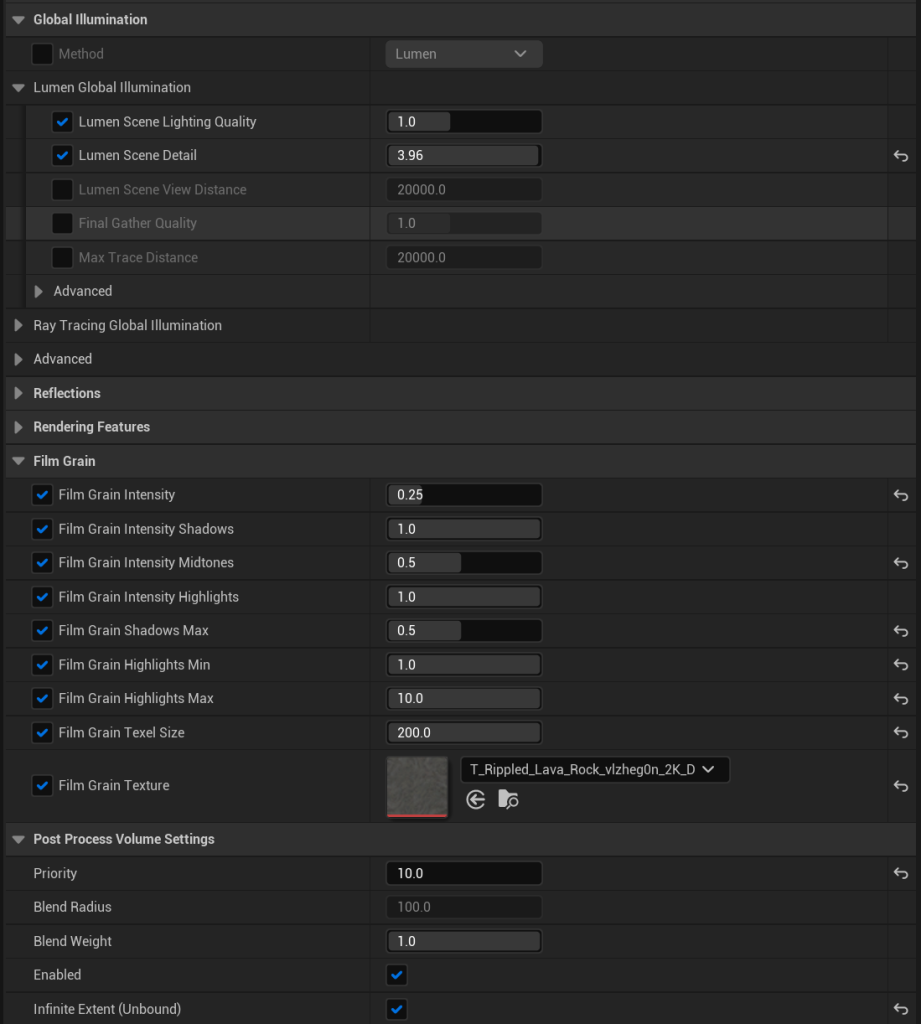Uncheck the Enabled checkbox

(397, 975)
